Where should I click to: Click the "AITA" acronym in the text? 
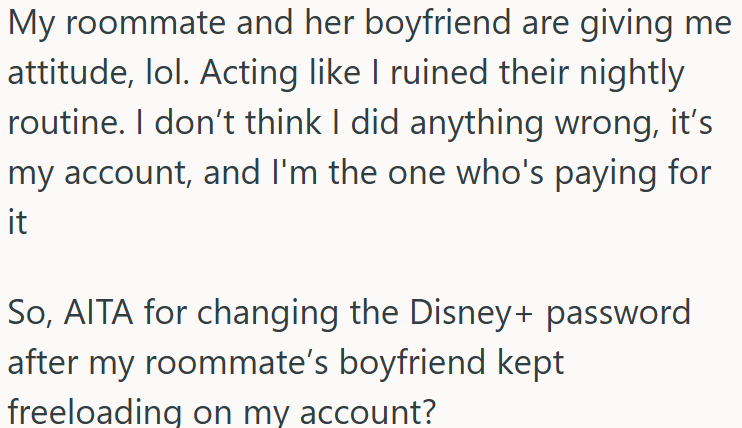98,313
